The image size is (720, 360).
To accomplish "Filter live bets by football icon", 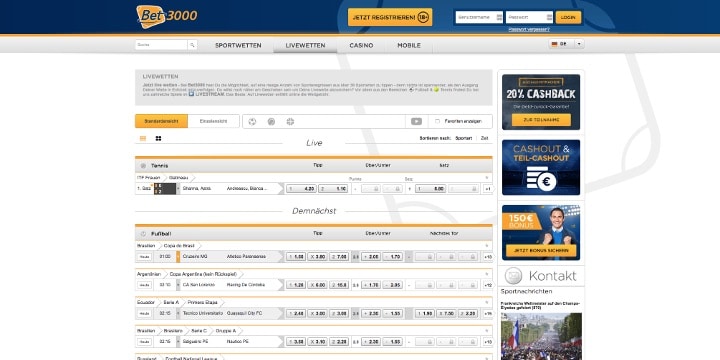I will [x=252, y=122].
